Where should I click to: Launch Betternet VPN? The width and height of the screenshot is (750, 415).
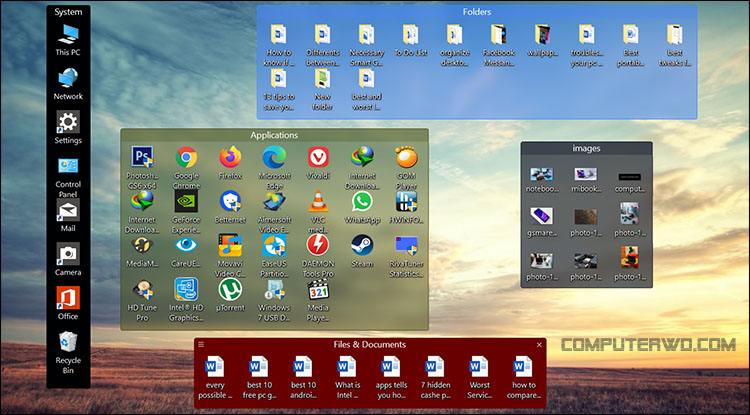(x=230, y=201)
